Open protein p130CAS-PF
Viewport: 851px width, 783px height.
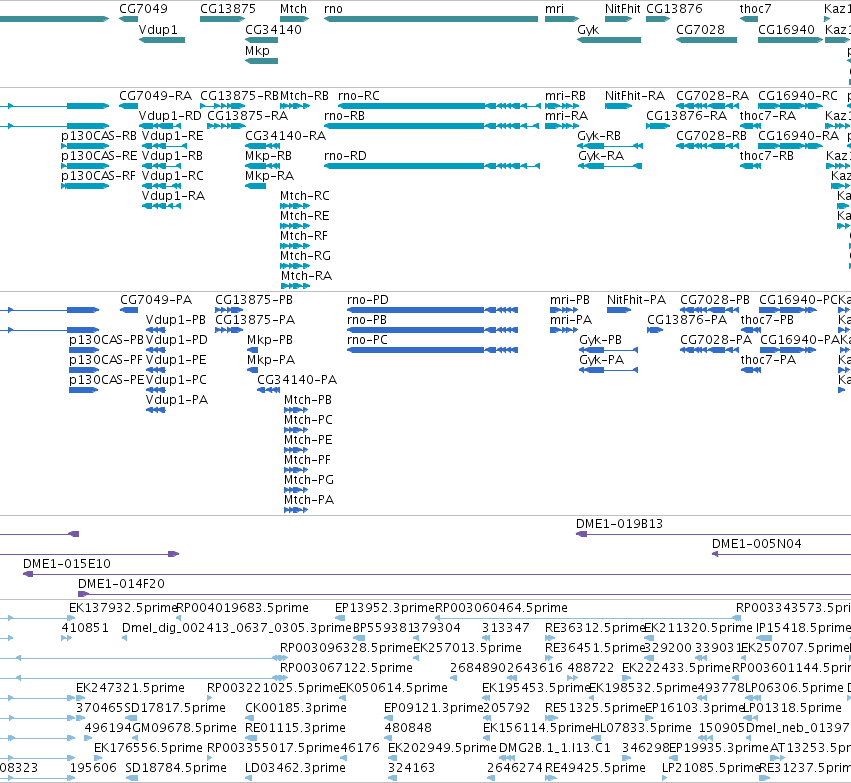click(106, 360)
